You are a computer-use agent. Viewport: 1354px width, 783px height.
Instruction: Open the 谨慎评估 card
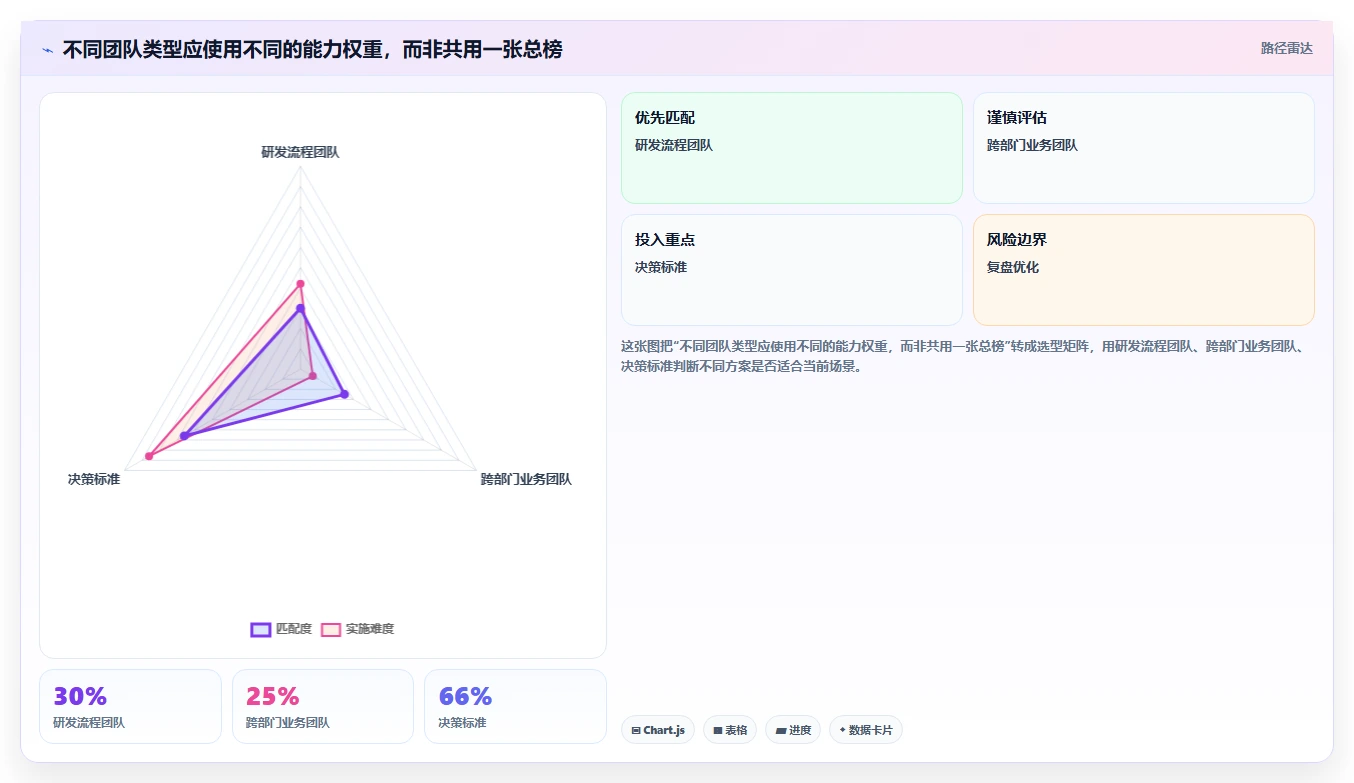point(1144,148)
